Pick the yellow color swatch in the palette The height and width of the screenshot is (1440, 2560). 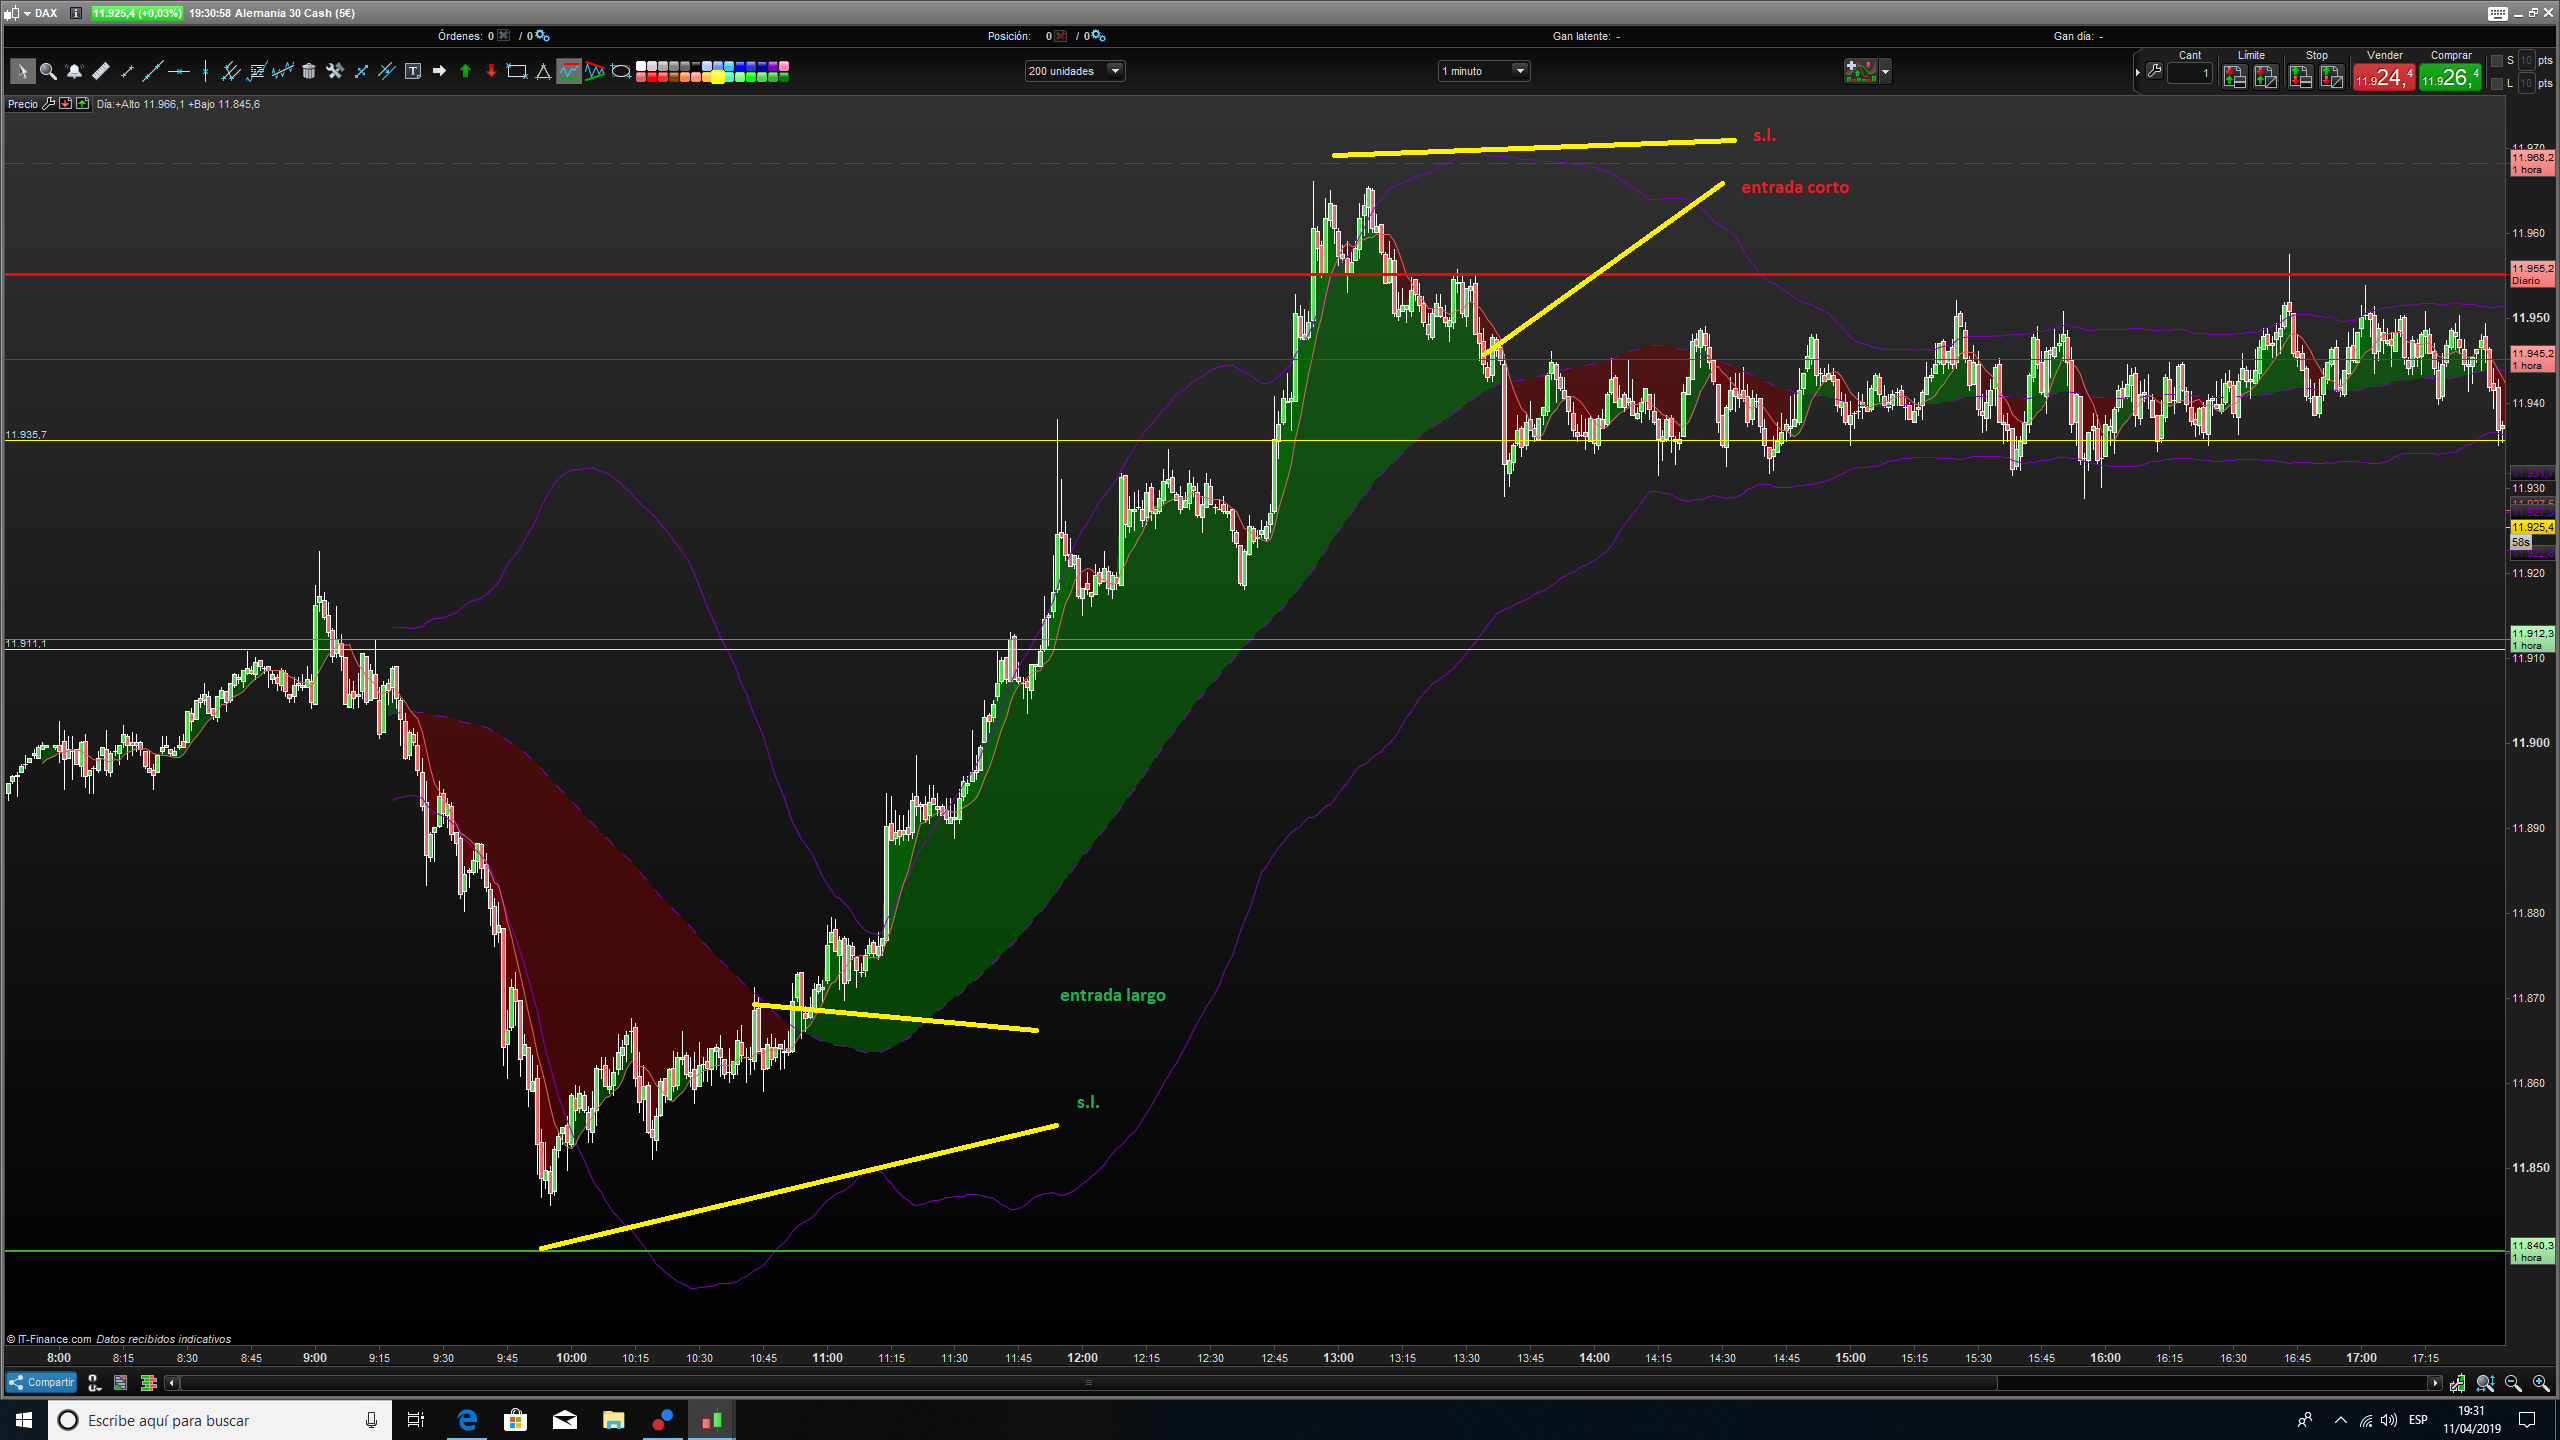point(718,77)
